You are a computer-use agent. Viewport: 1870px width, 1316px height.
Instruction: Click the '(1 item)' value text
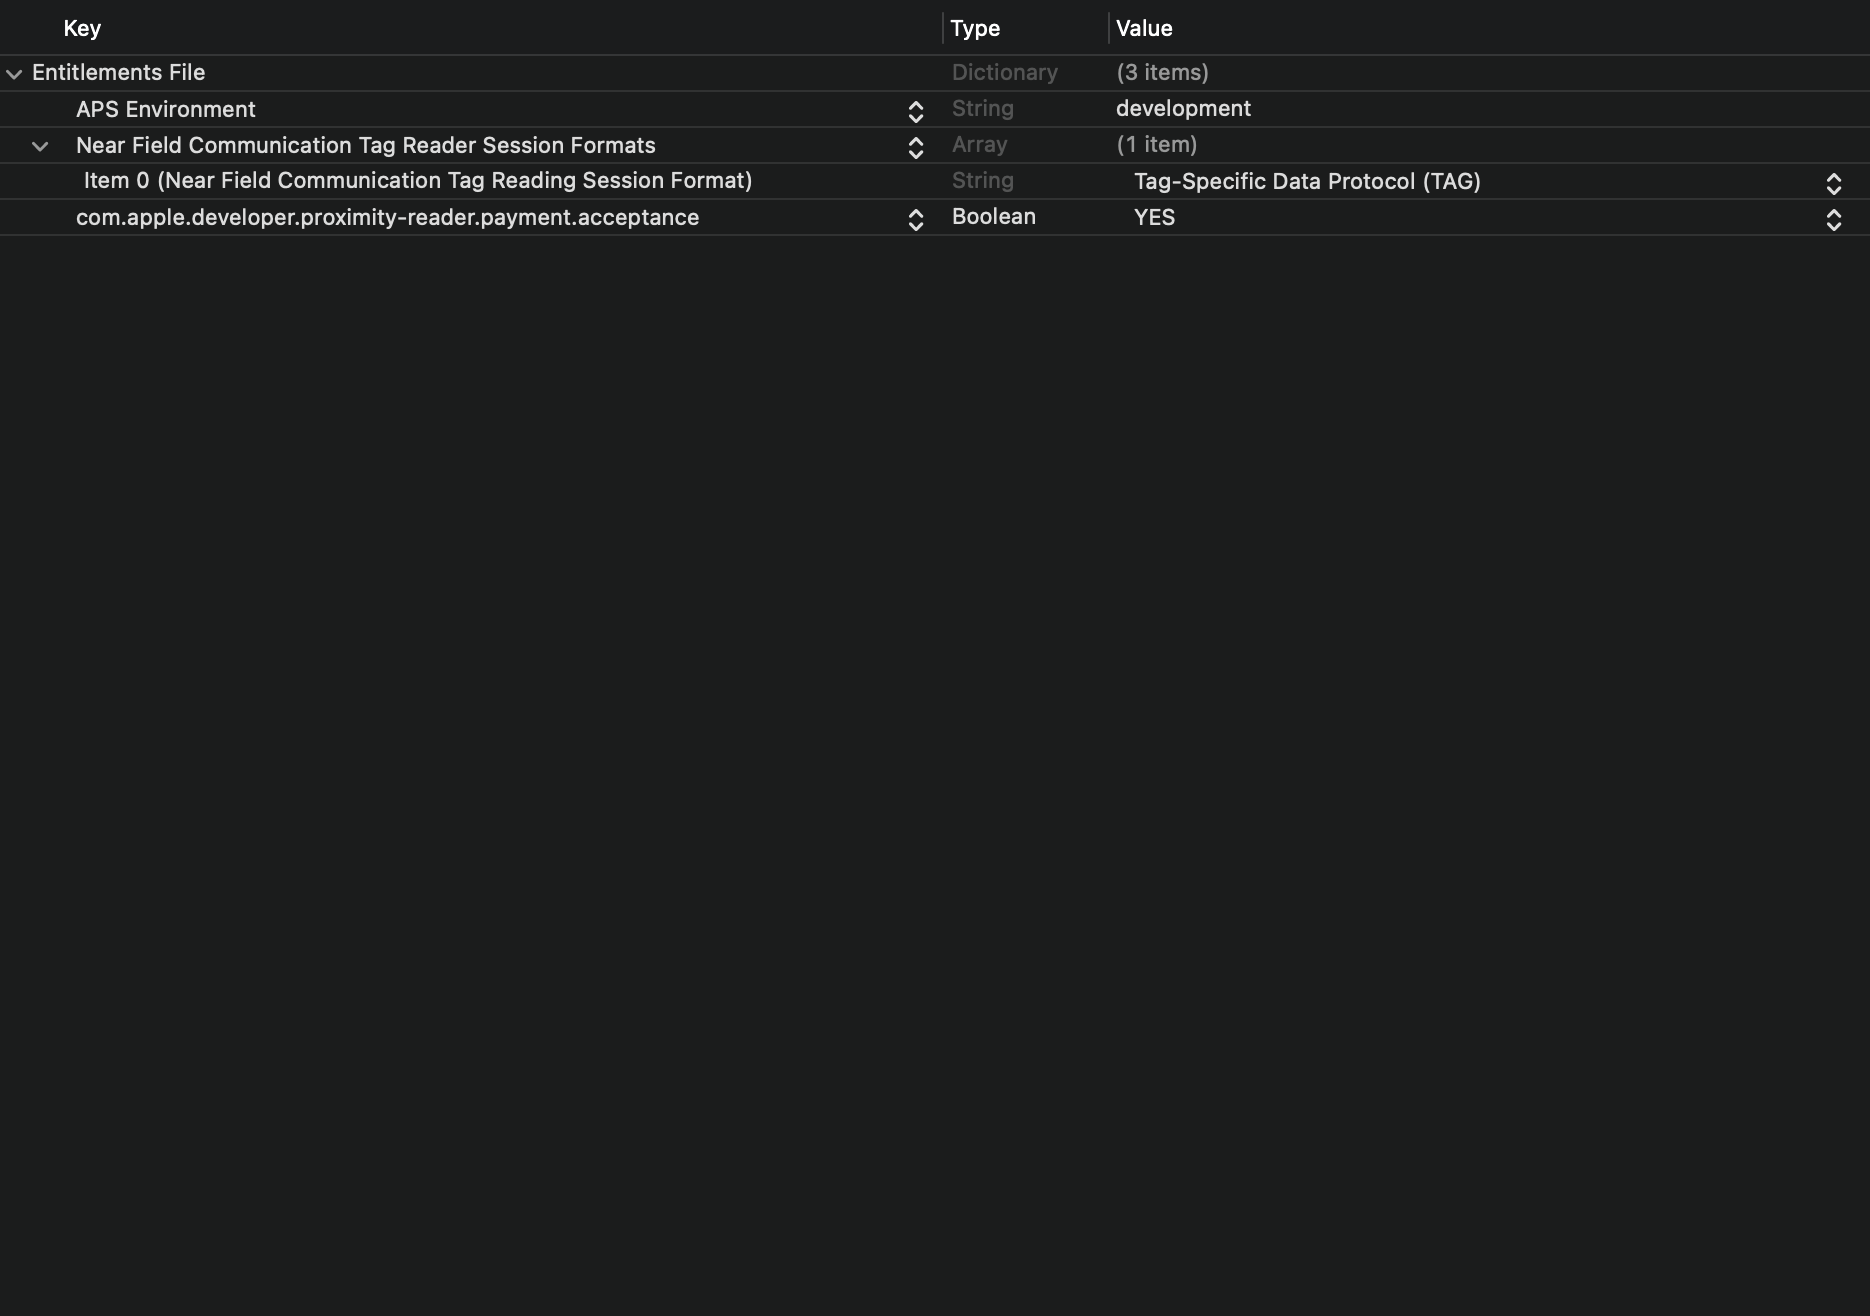pos(1156,144)
